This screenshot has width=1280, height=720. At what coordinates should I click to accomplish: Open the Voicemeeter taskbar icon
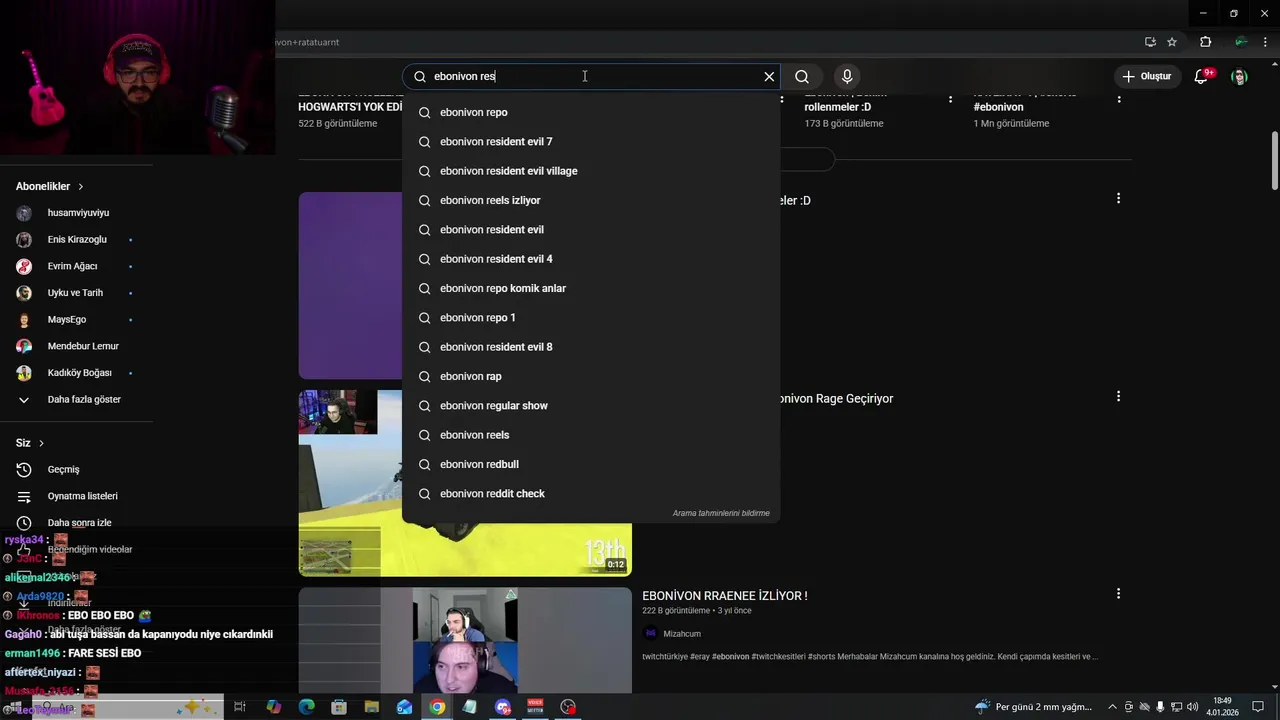point(535,707)
